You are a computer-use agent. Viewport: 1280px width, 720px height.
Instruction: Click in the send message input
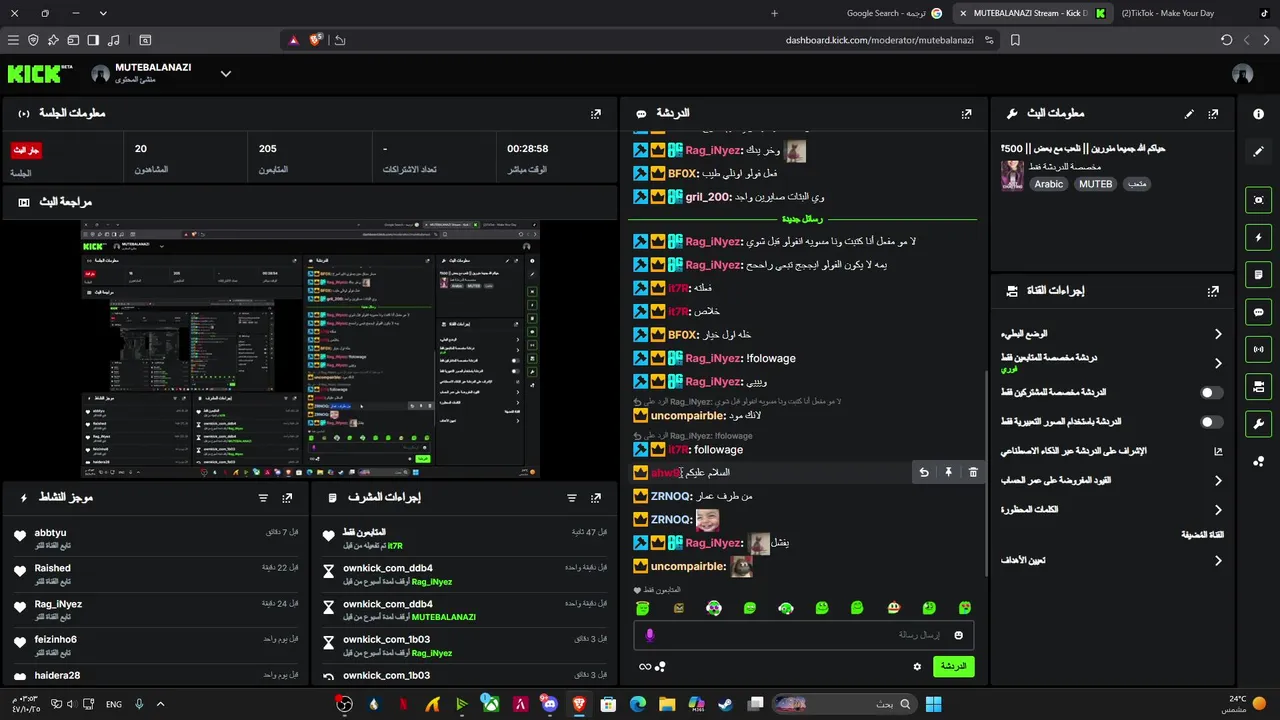coord(803,635)
